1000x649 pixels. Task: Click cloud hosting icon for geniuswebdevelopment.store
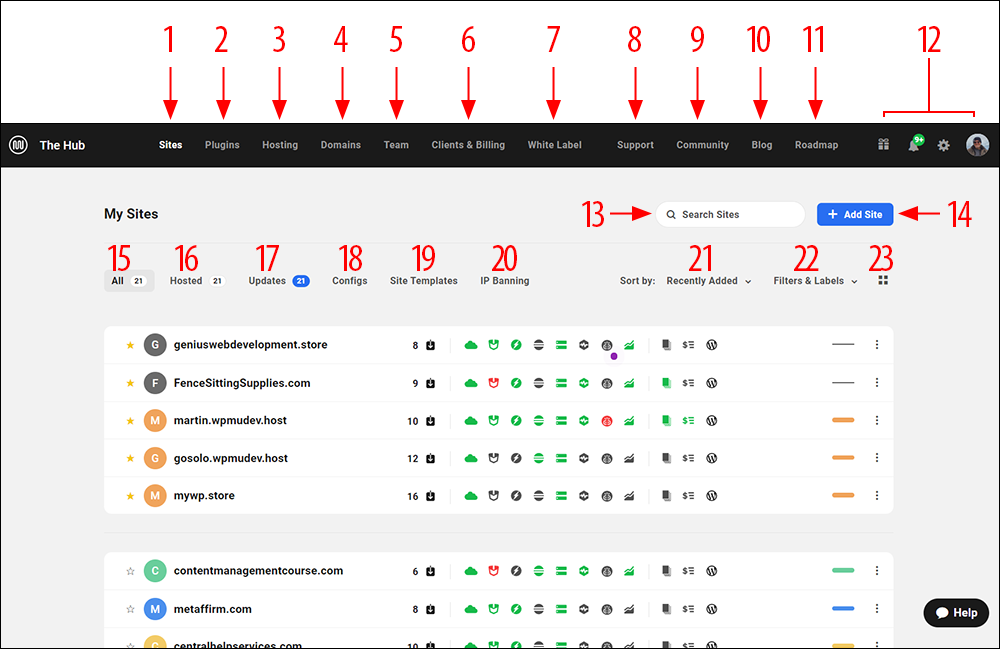pos(471,345)
